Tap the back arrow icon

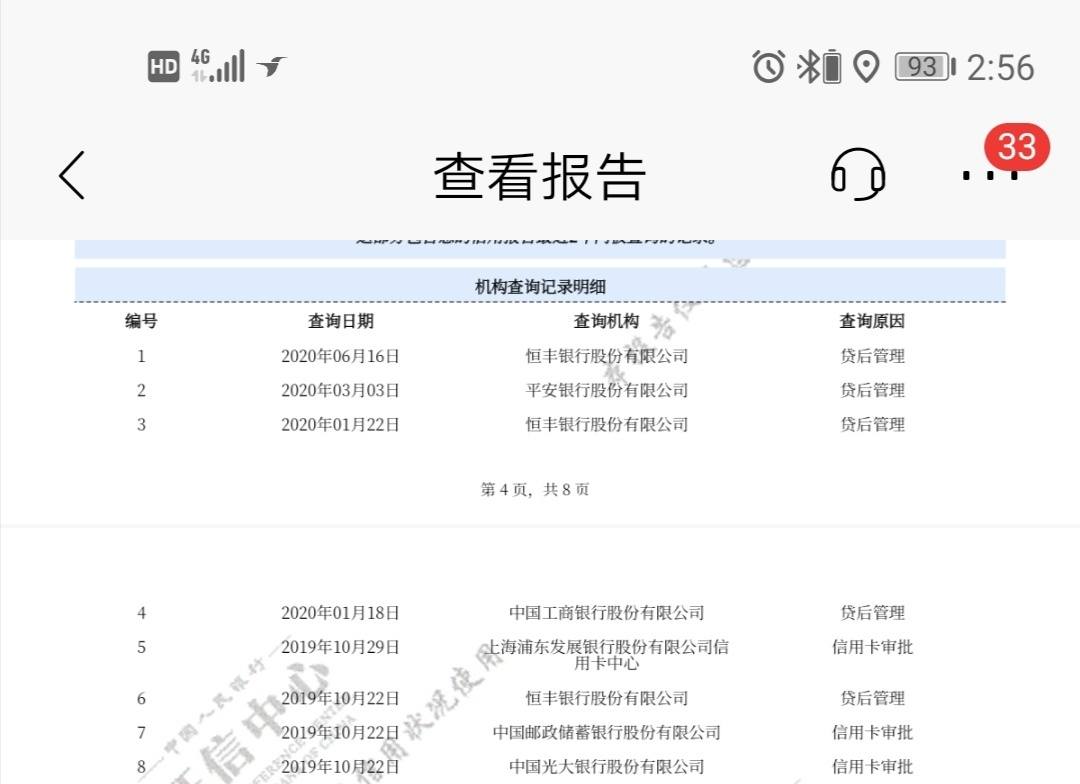(72, 176)
